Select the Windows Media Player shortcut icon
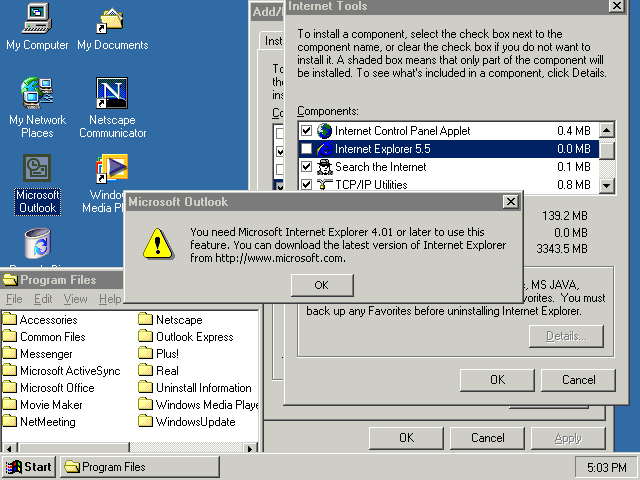Viewport: 640px width, 480px height. click(x=112, y=168)
